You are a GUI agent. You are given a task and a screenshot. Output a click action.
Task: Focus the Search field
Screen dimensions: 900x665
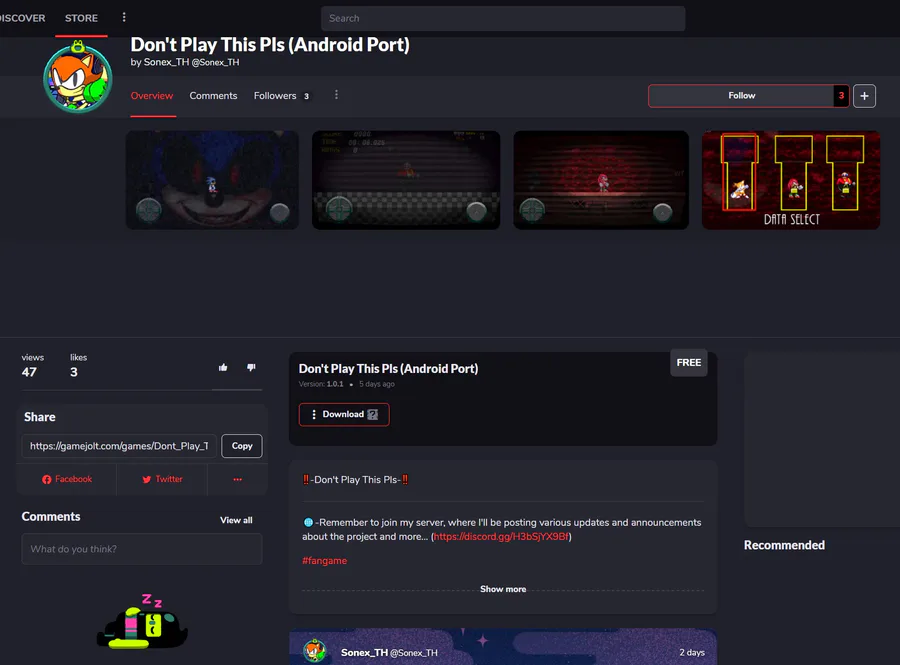click(x=503, y=18)
